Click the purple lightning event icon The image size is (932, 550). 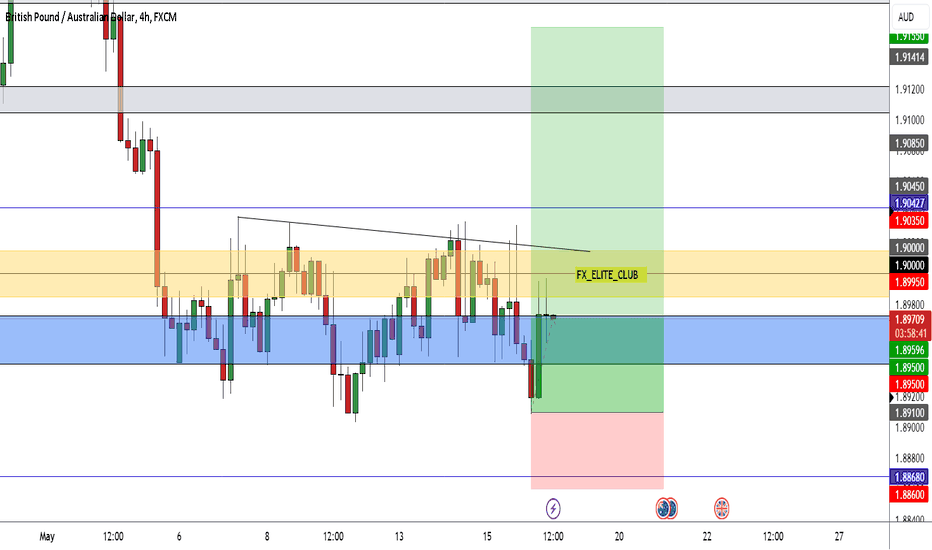point(553,508)
